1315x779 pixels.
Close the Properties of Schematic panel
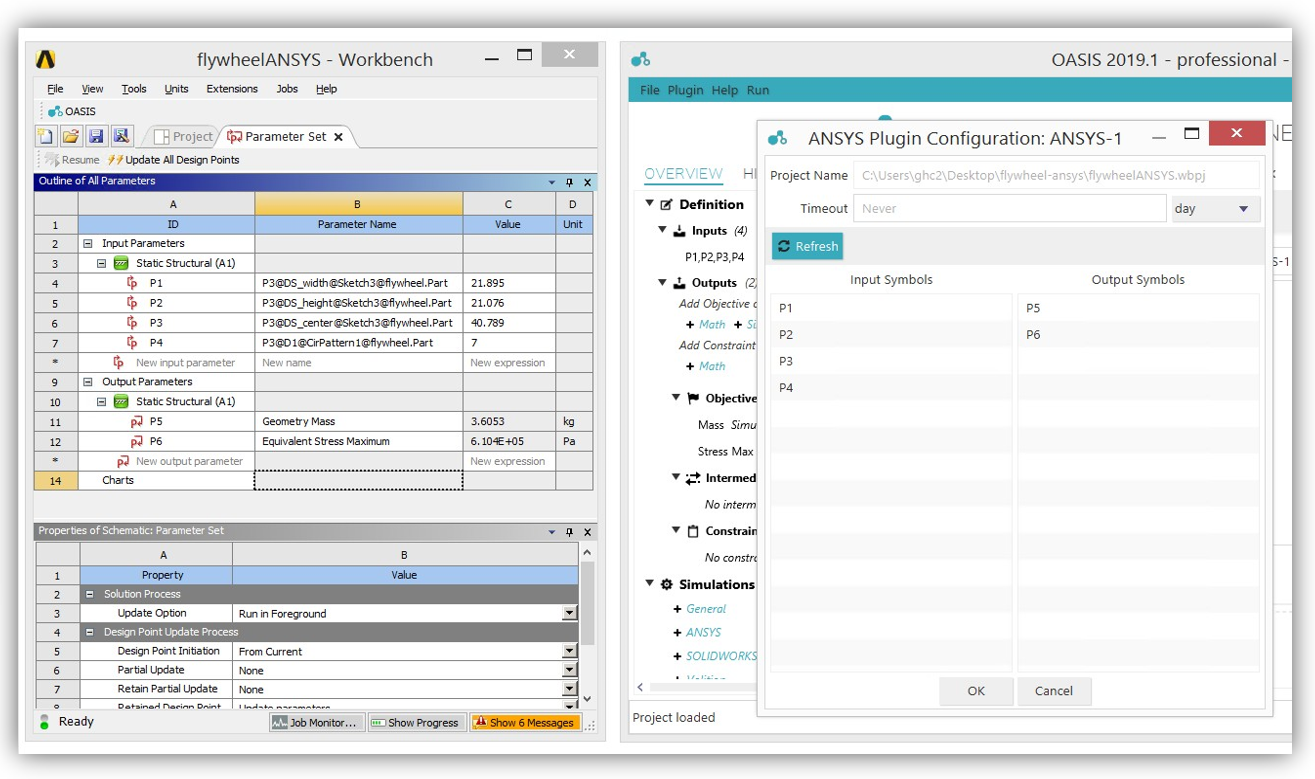[x=587, y=532]
